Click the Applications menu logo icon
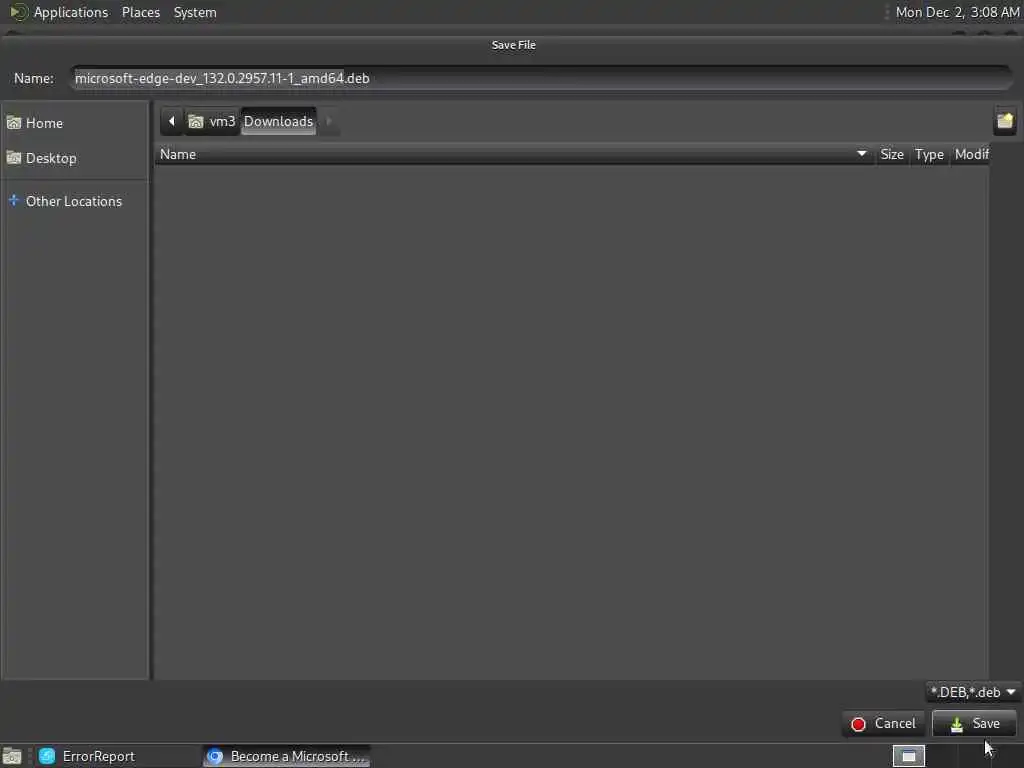This screenshot has width=1024, height=768. (x=18, y=12)
